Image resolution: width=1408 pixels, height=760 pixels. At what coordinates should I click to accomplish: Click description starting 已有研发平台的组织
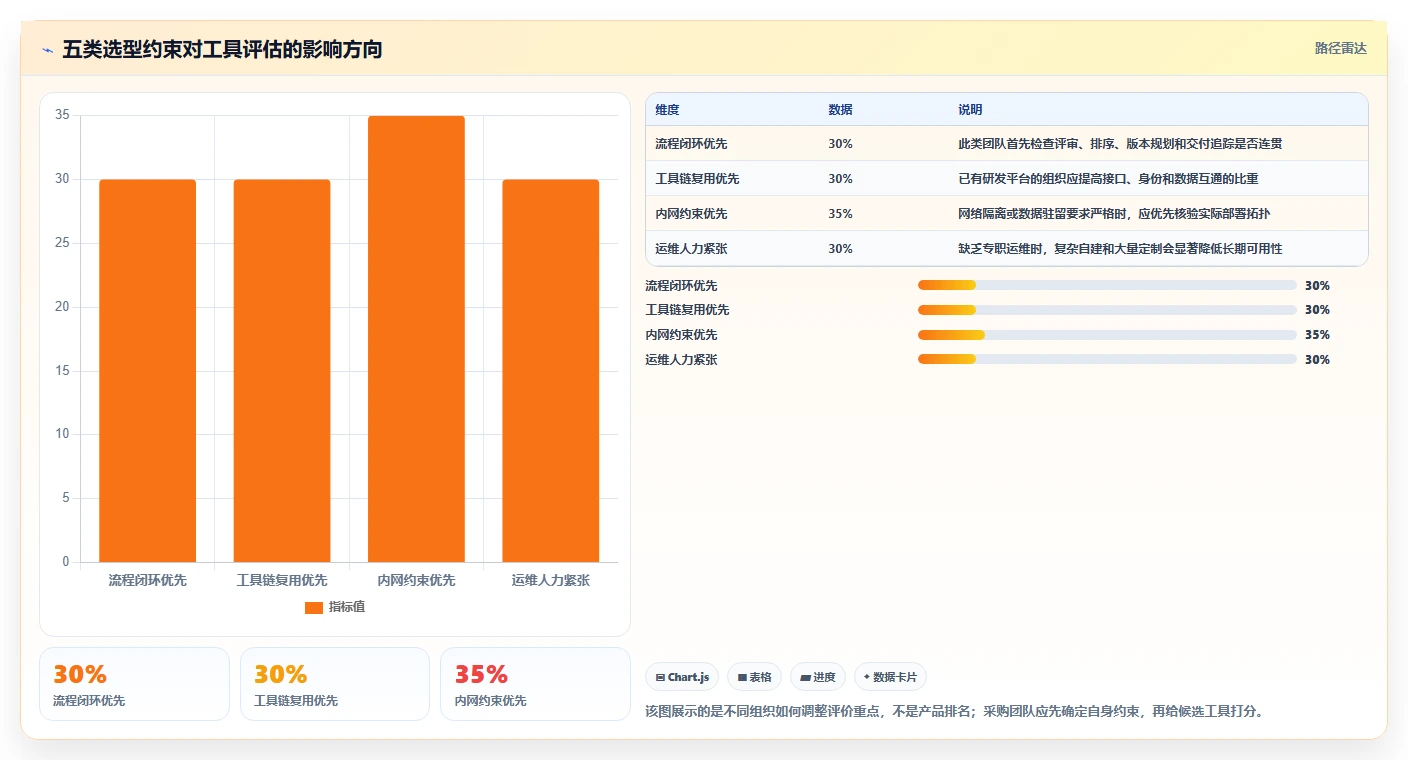coord(1108,179)
